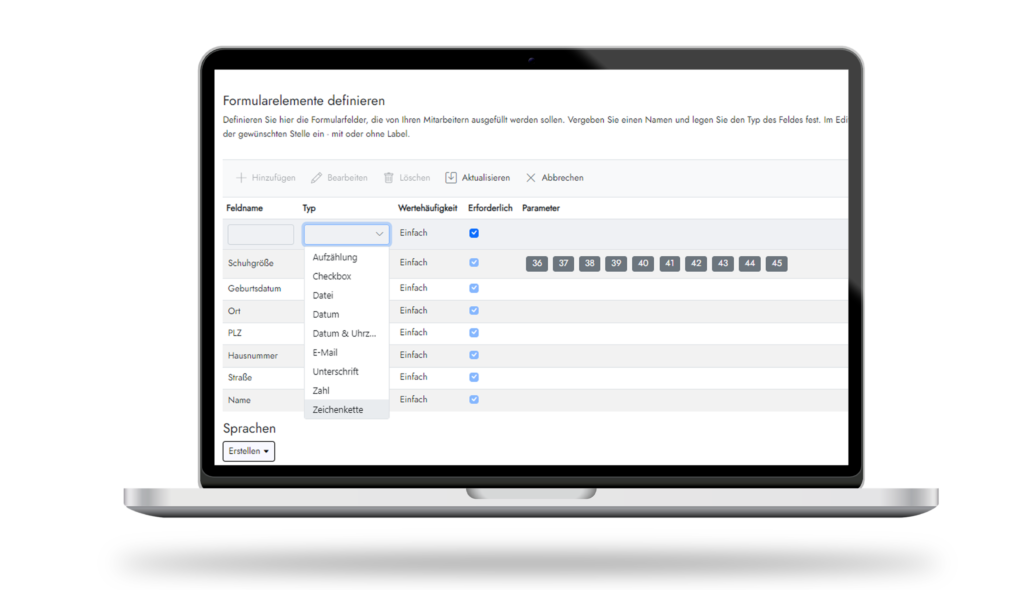Choose Unterschrift type option

point(347,371)
